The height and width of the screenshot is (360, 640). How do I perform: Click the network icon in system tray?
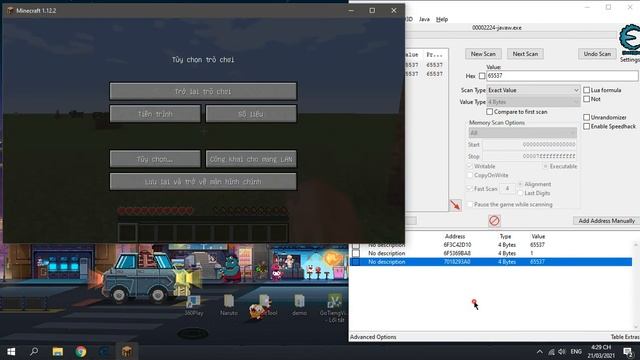(x=551, y=351)
